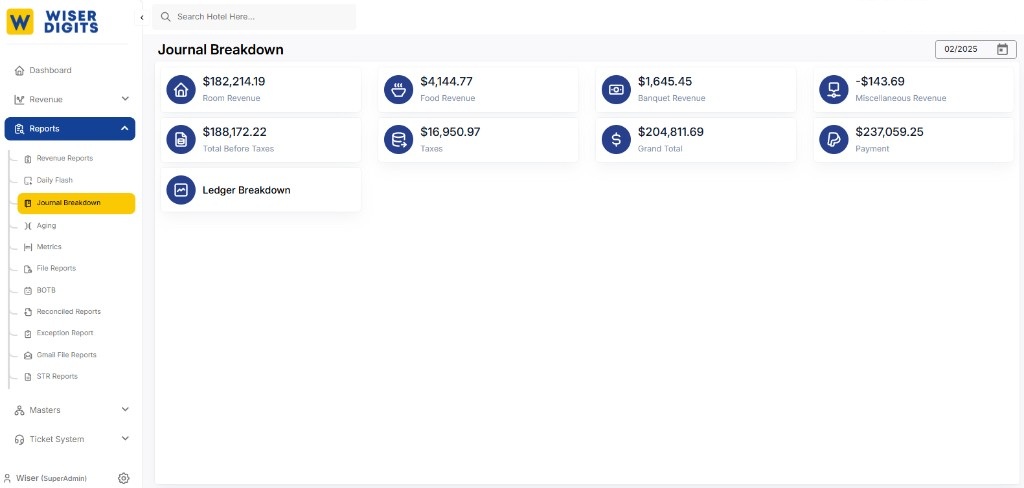The image size is (1024, 488).
Task: Click the $182,214.19 Room Revenue value
Action: 234,82
